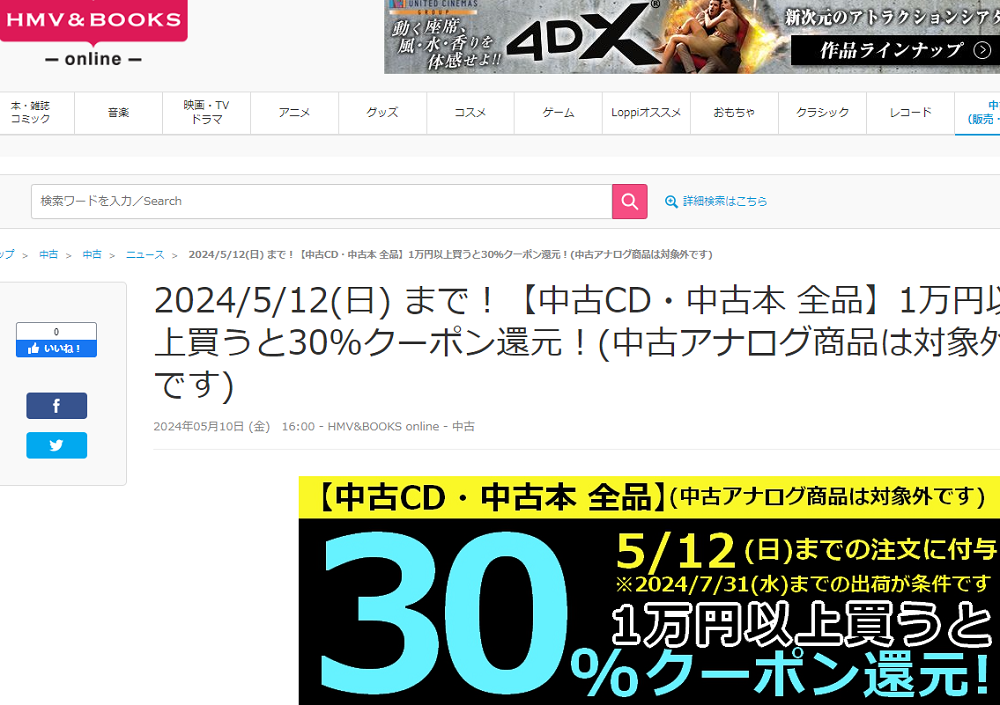Open the 音楽 category
1000x705 pixels.
coord(119,112)
